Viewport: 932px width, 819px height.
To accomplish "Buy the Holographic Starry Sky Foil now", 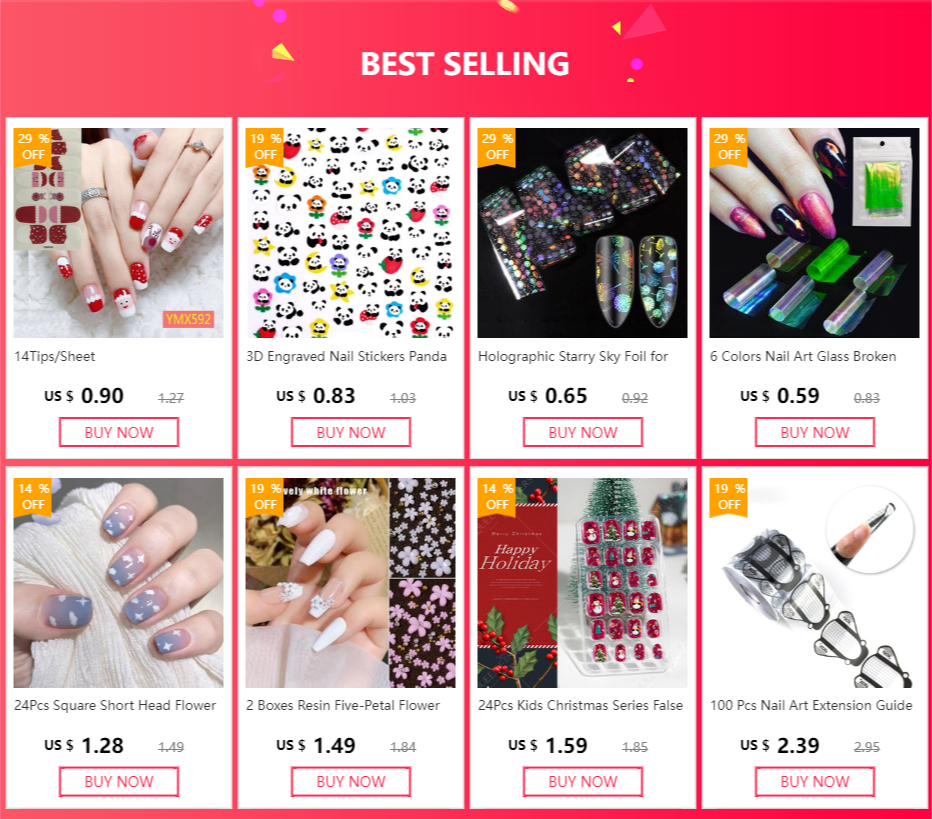I will pyautogui.click(x=582, y=432).
